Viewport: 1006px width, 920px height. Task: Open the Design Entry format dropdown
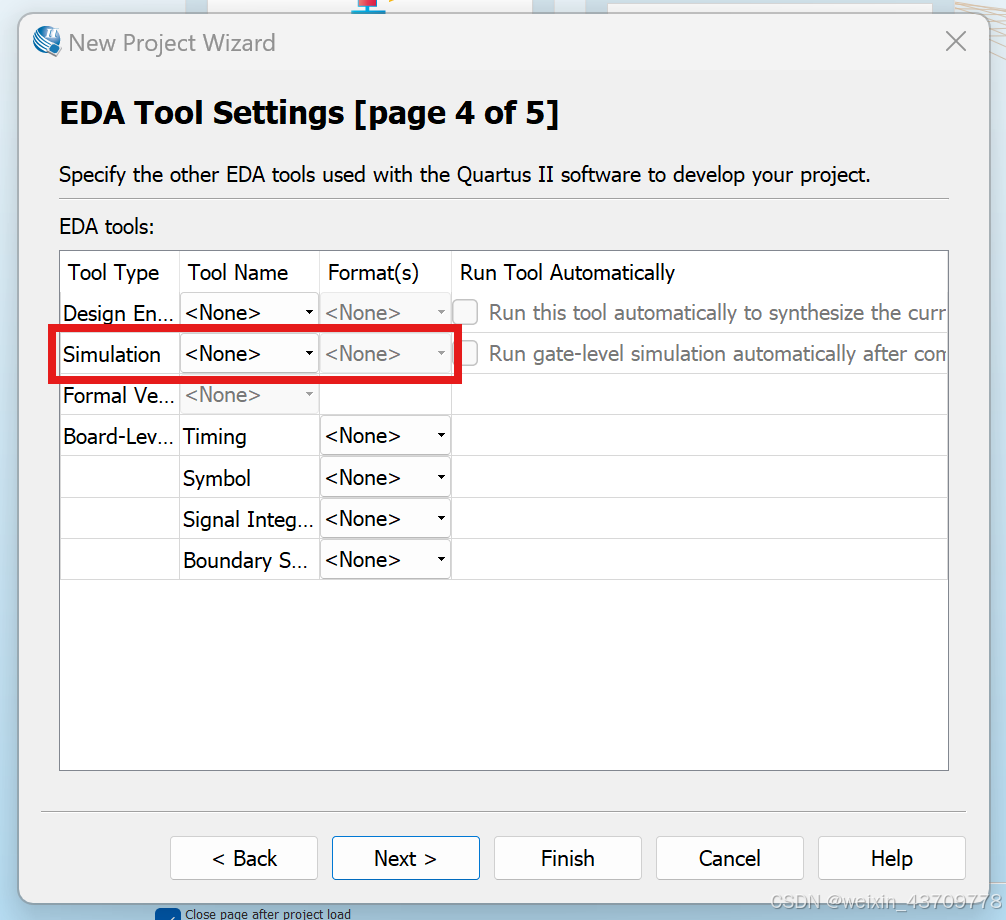(385, 312)
